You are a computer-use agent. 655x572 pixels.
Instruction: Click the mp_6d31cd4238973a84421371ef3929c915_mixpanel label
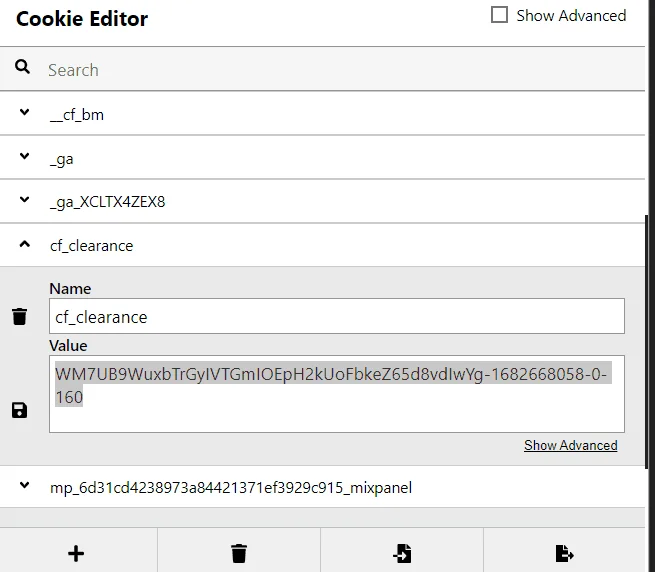tap(231, 488)
